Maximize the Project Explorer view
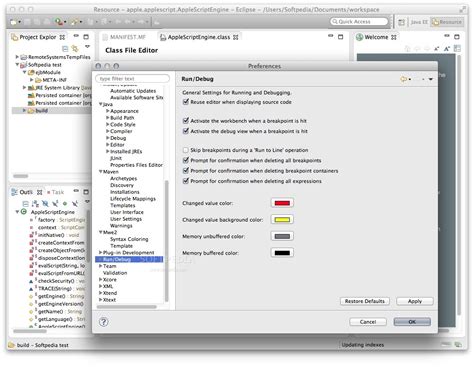Screen dimensions: 474x369 86,37
